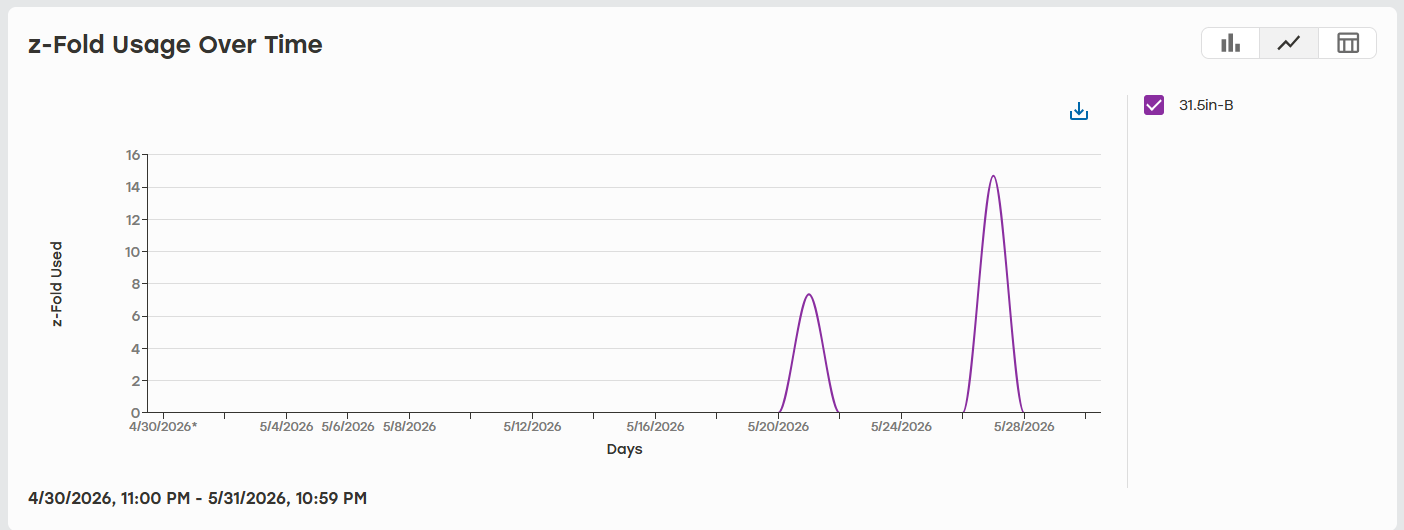Screen dimensions: 1404x530
Task: Switch to line chart view
Action: [x=1289, y=43]
